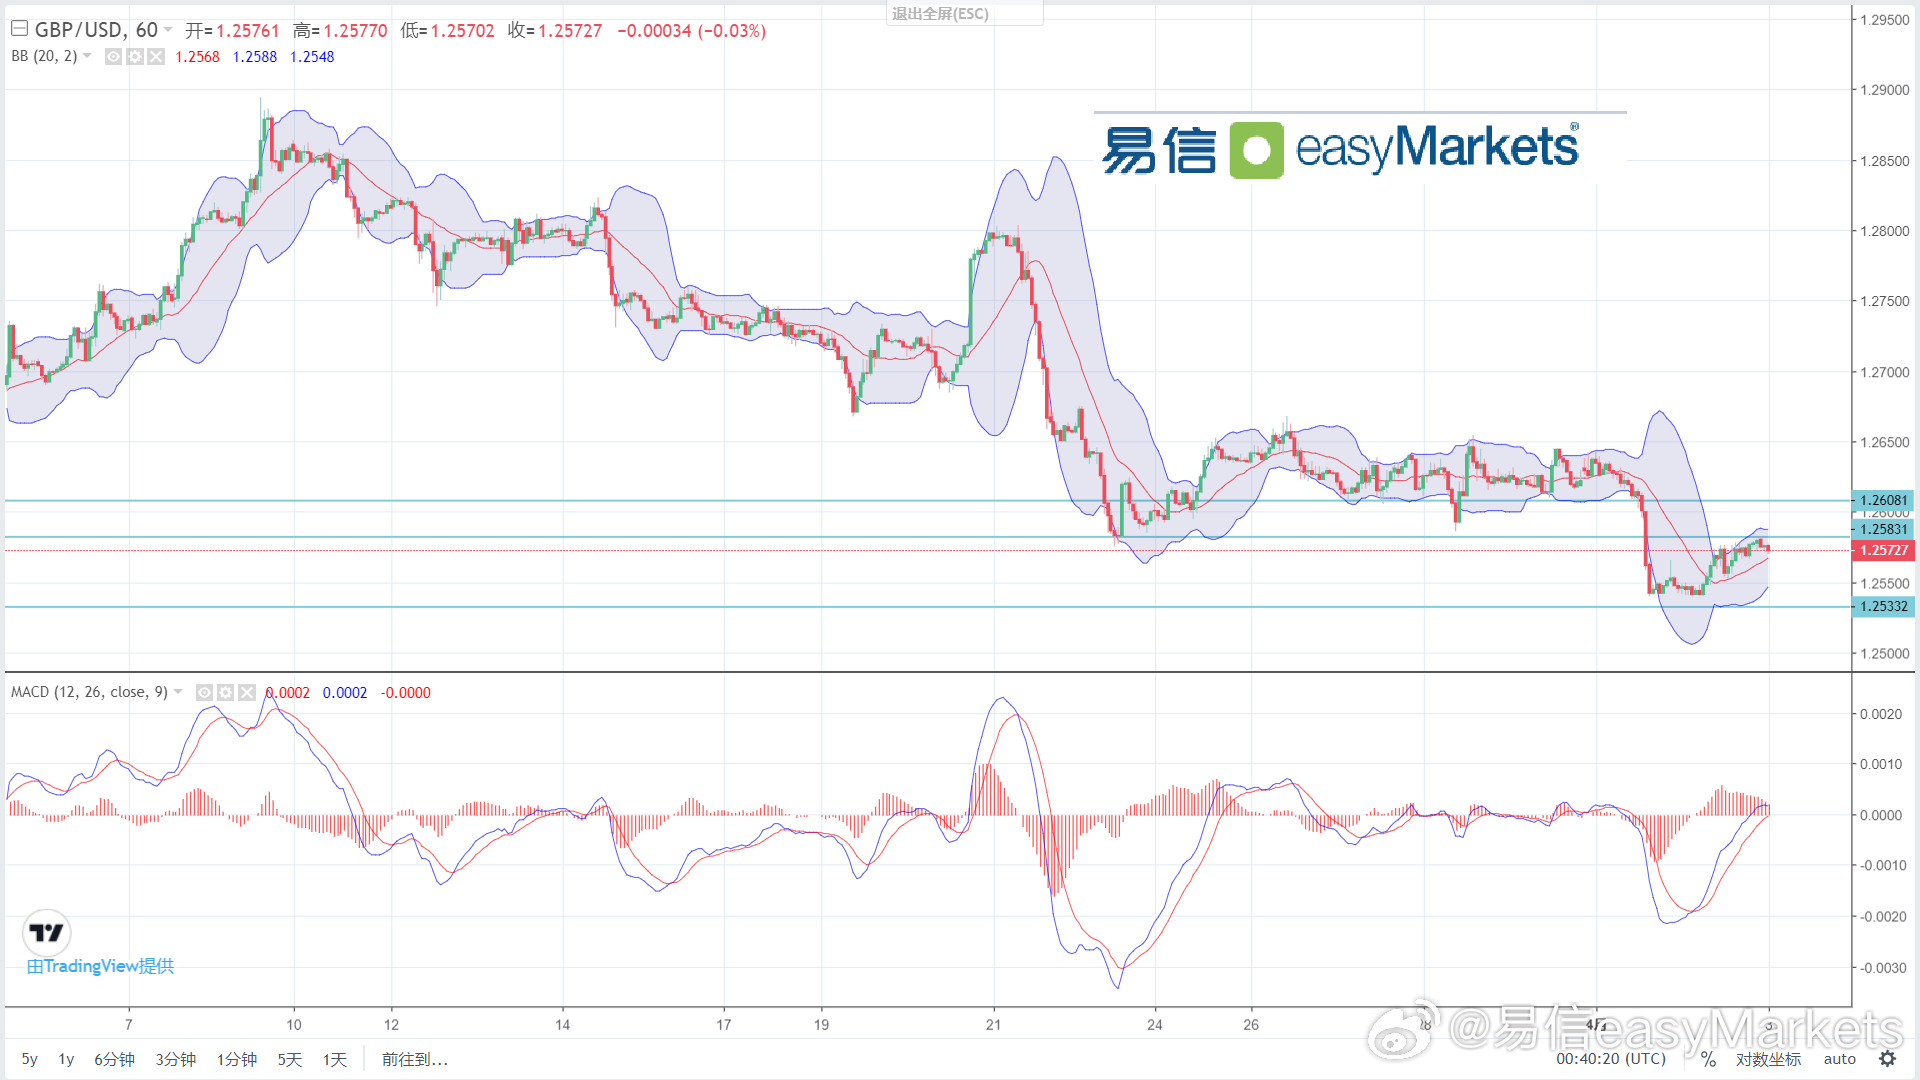Image resolution: width=1920 pixels, height=1080 pixels.
Task: Toggle auto scale mode
Action: coord(1839,1059)
